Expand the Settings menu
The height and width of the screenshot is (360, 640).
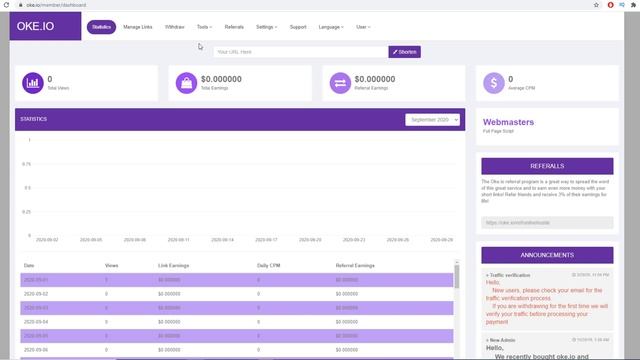266,27
